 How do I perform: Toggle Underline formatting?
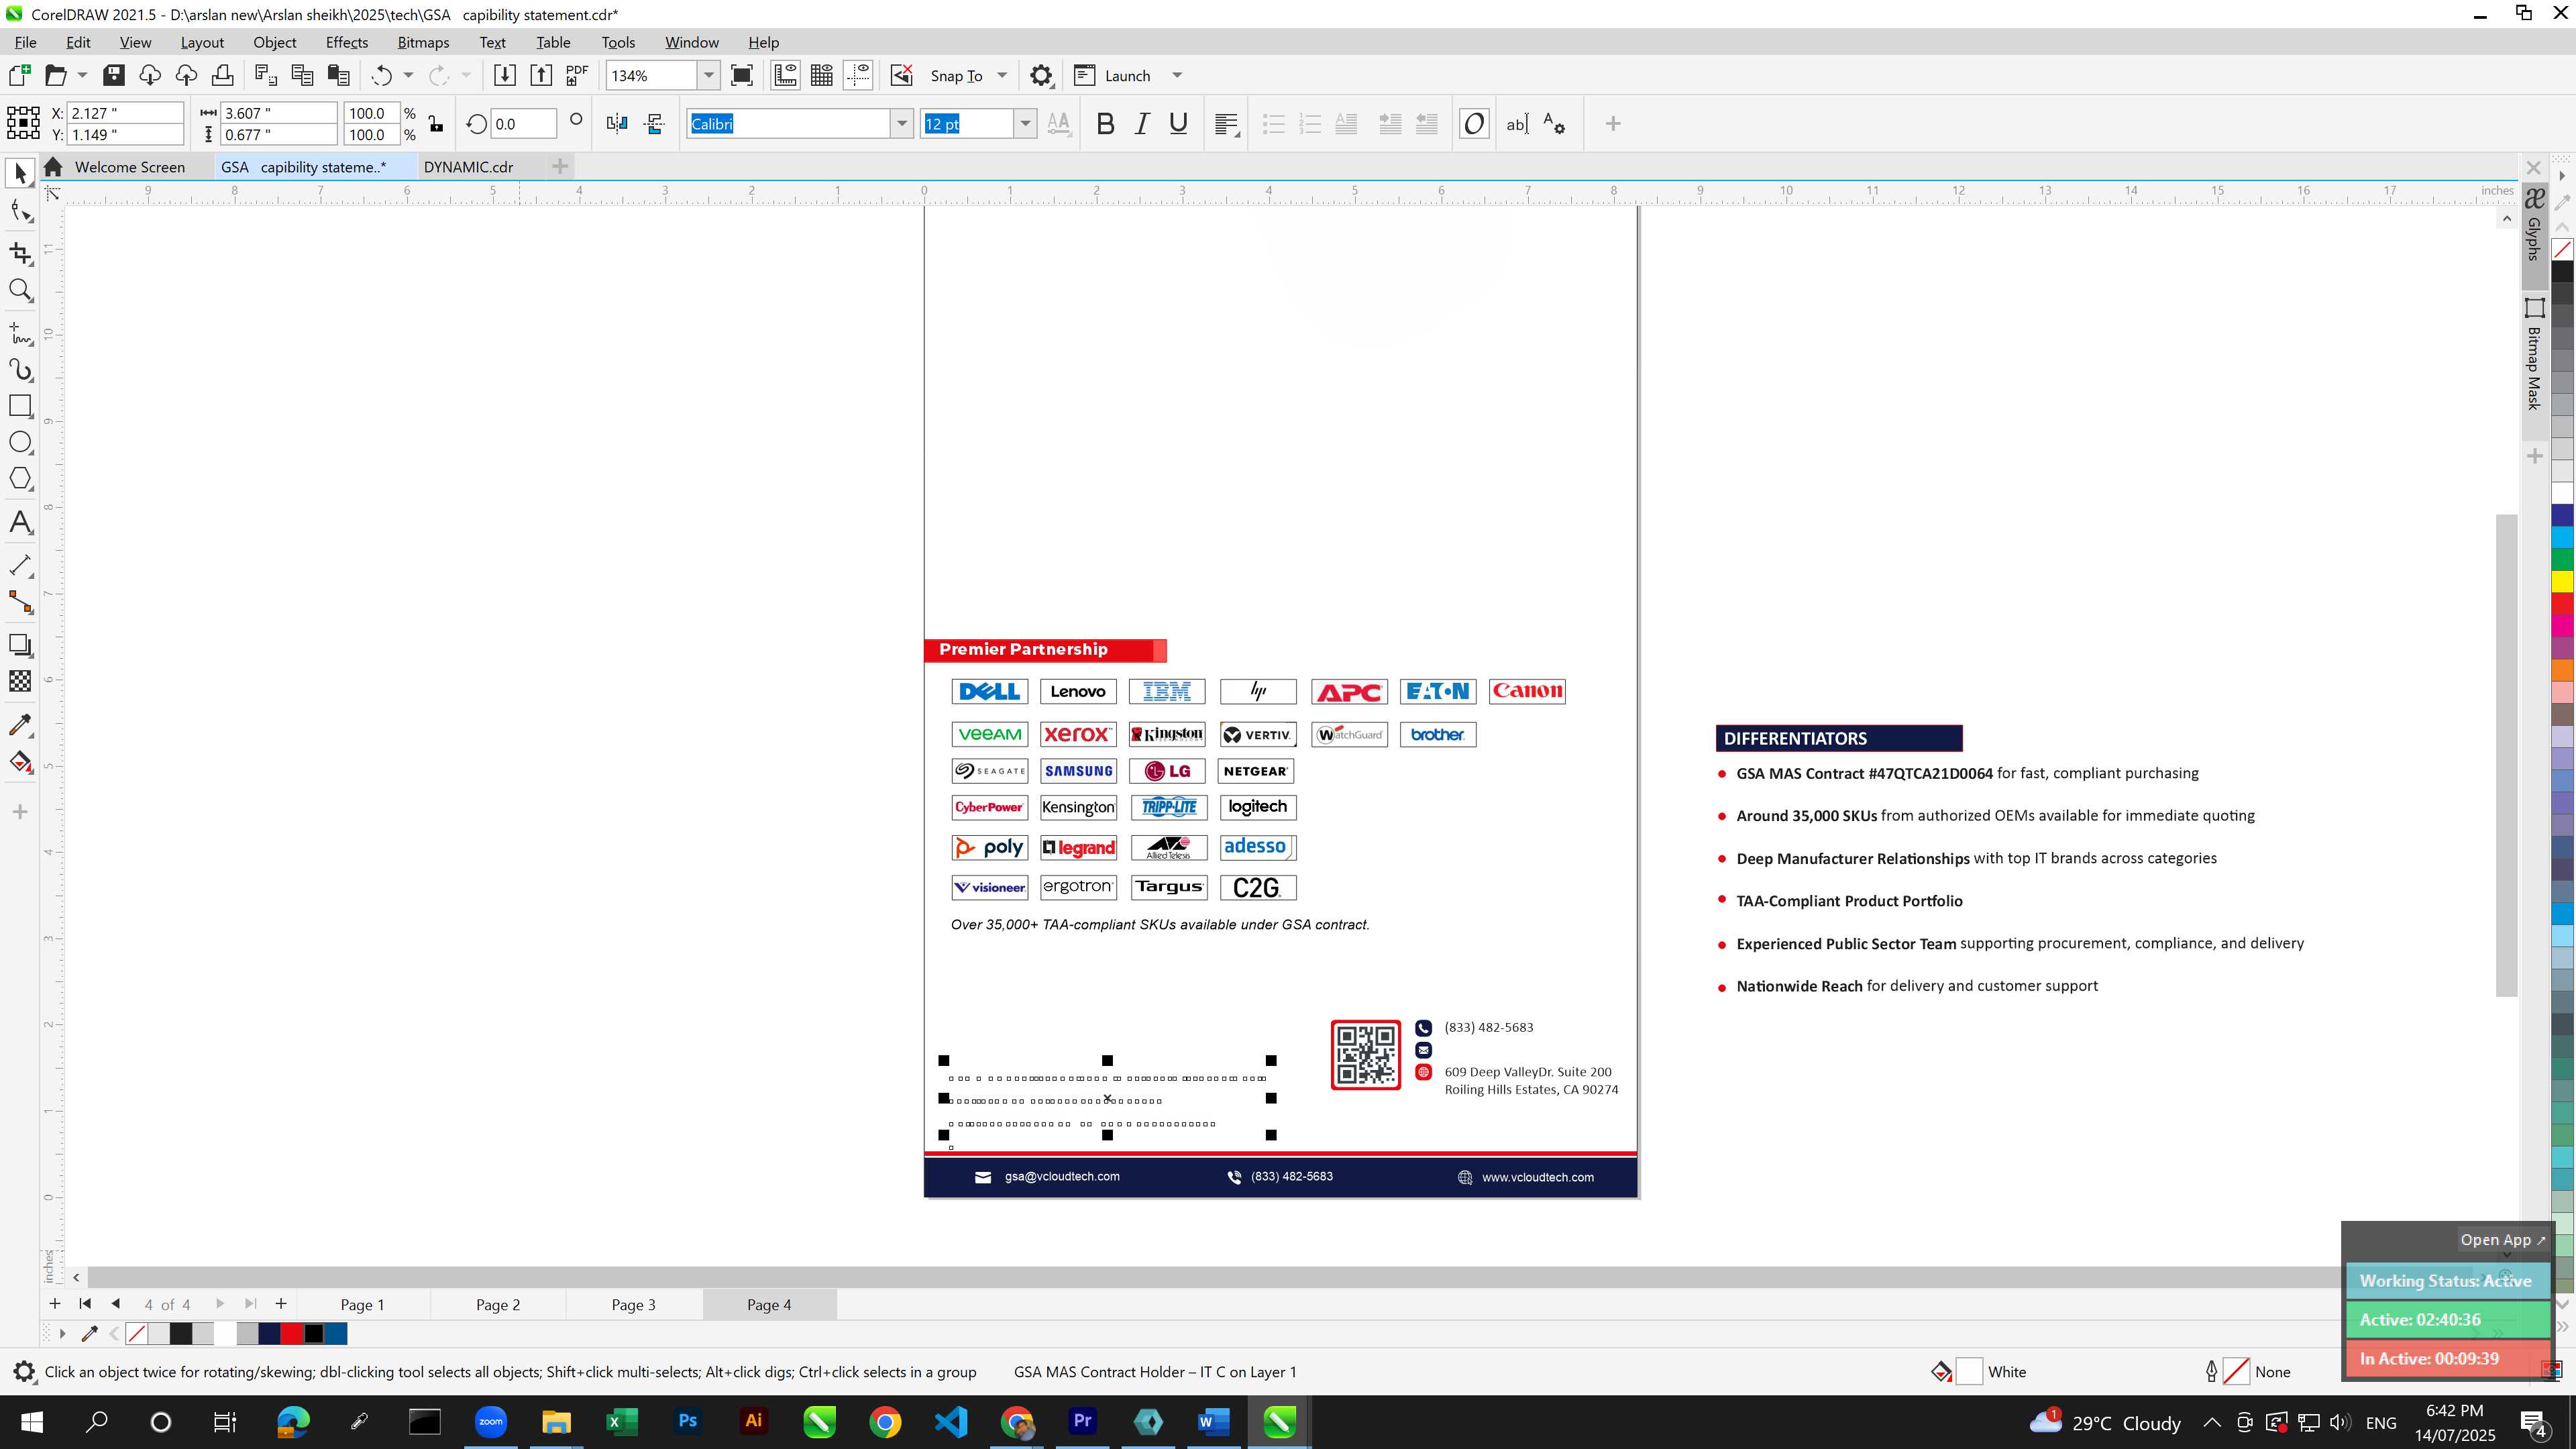tap(1179, 124)
